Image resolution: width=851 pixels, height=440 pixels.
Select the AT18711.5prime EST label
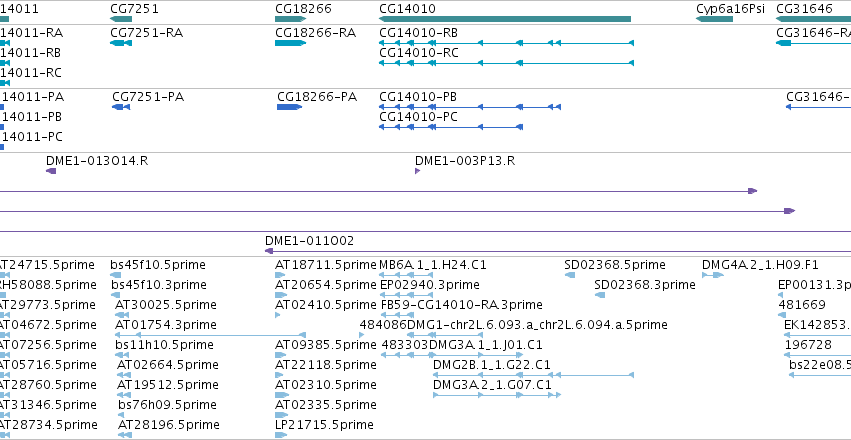tap(326, 265)
